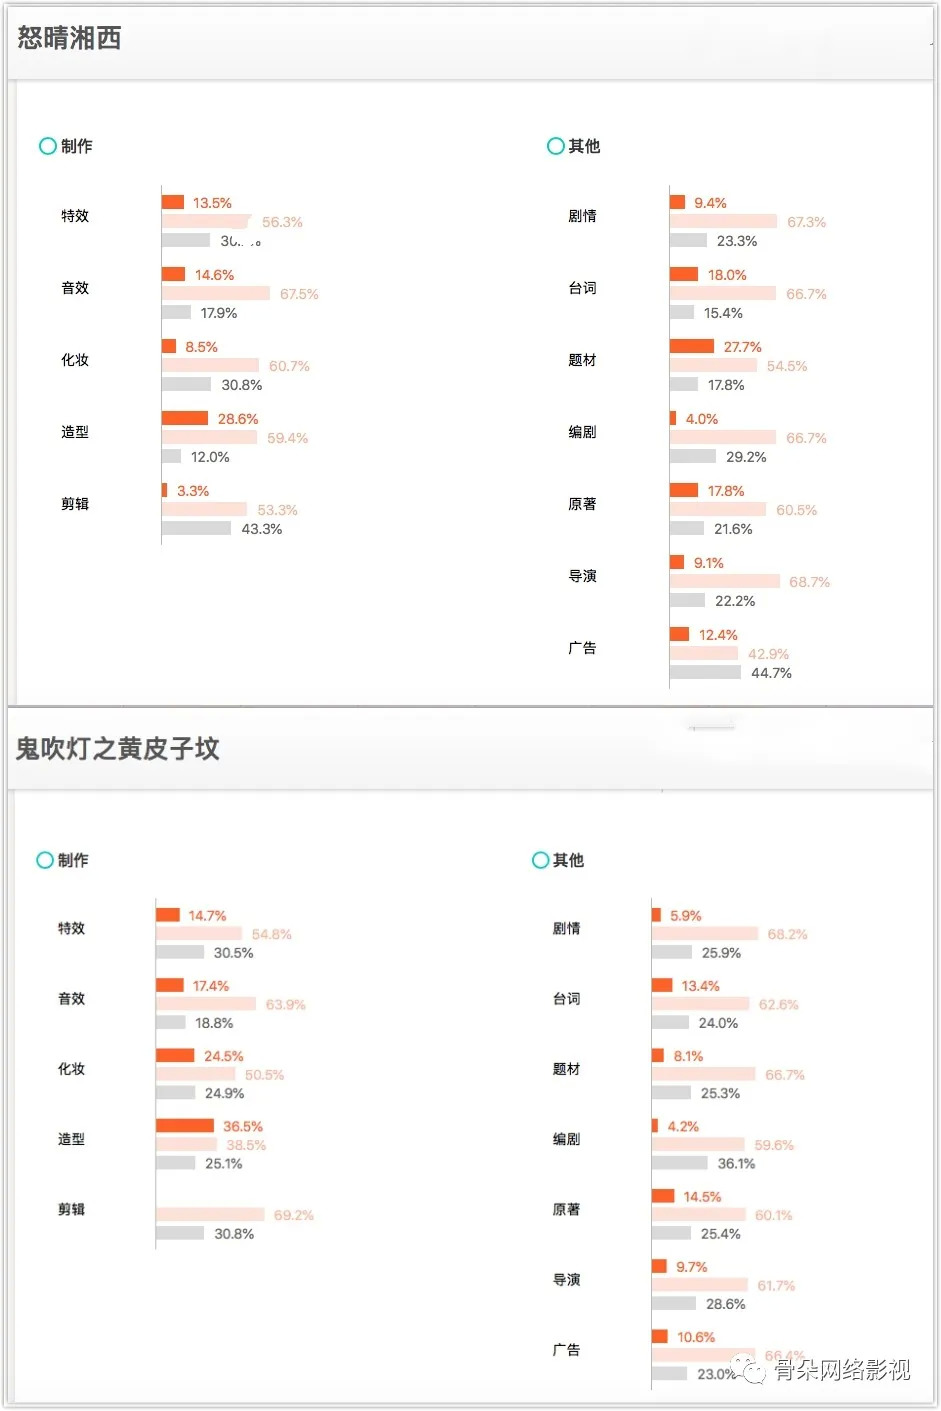Click the orange 27.7% bar for 题材
This screenshot has height=1411, width=941.
pos(692,346)
